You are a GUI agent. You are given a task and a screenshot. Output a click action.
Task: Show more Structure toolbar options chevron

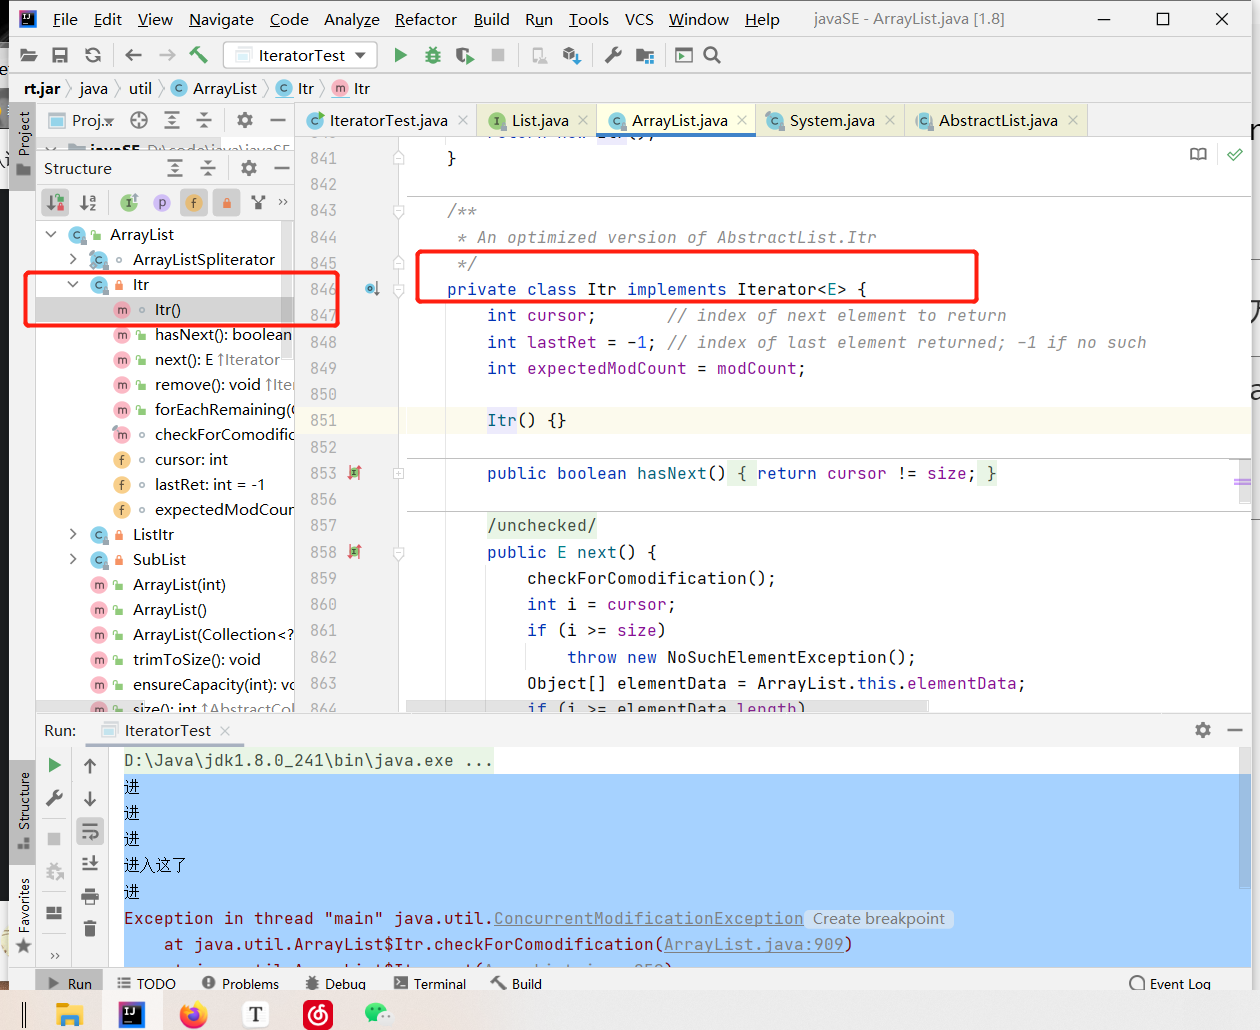pyautogui.click(x=283, y=203)
